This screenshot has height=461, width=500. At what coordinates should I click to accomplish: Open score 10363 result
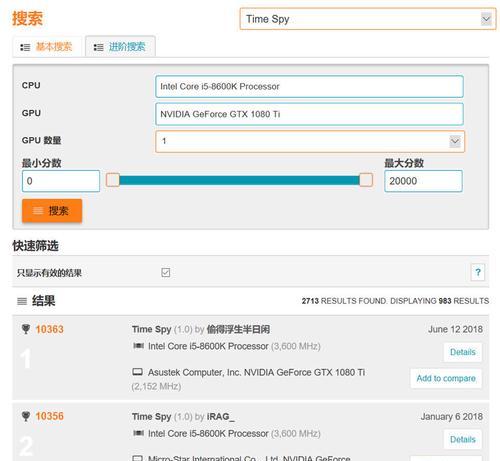point(49,329)
